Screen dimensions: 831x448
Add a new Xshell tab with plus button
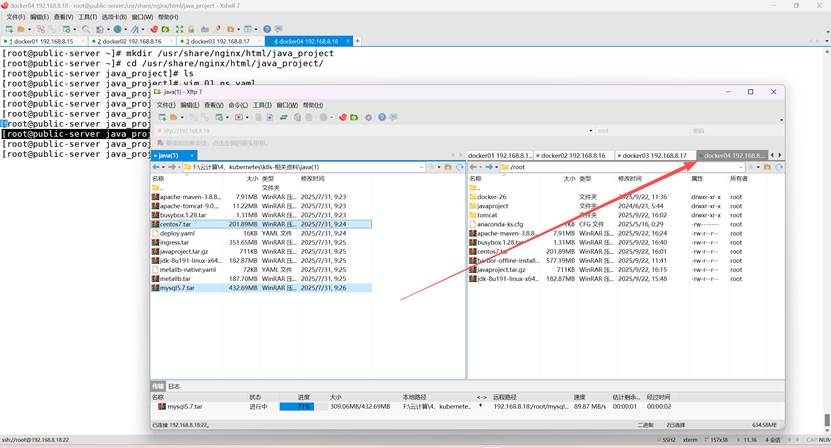[357, 41]
